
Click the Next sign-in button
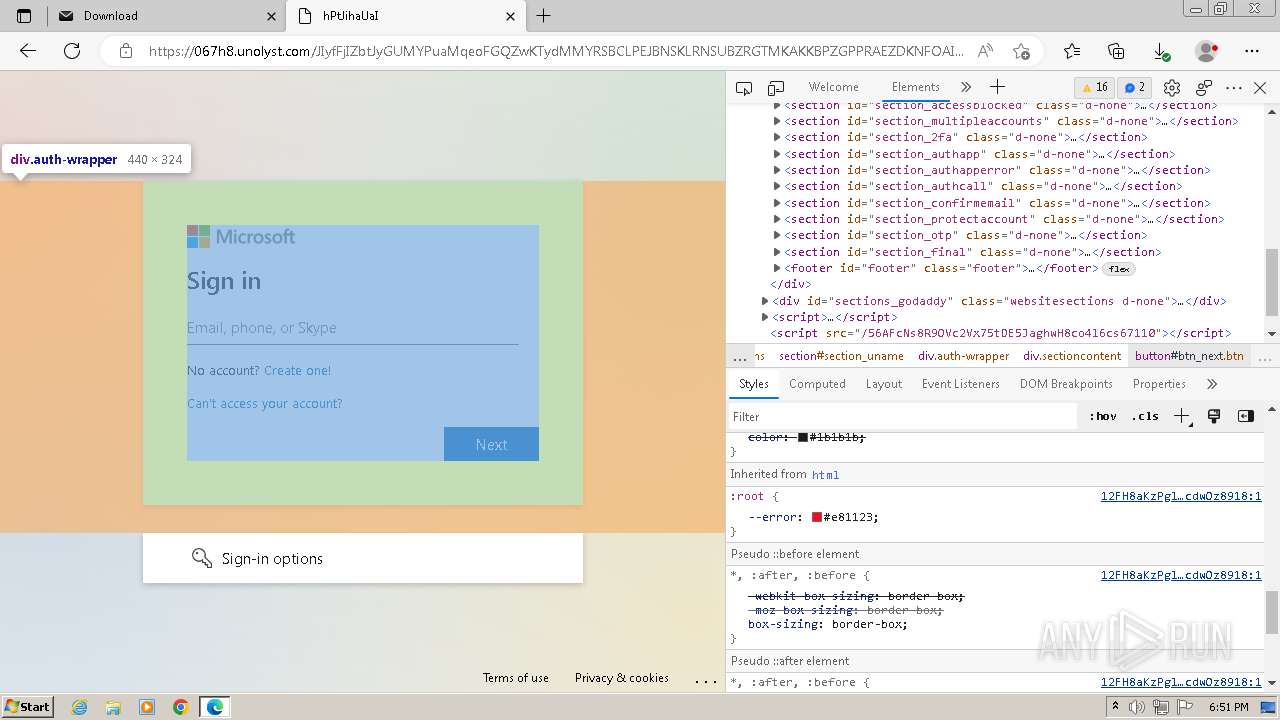(491, 444)
